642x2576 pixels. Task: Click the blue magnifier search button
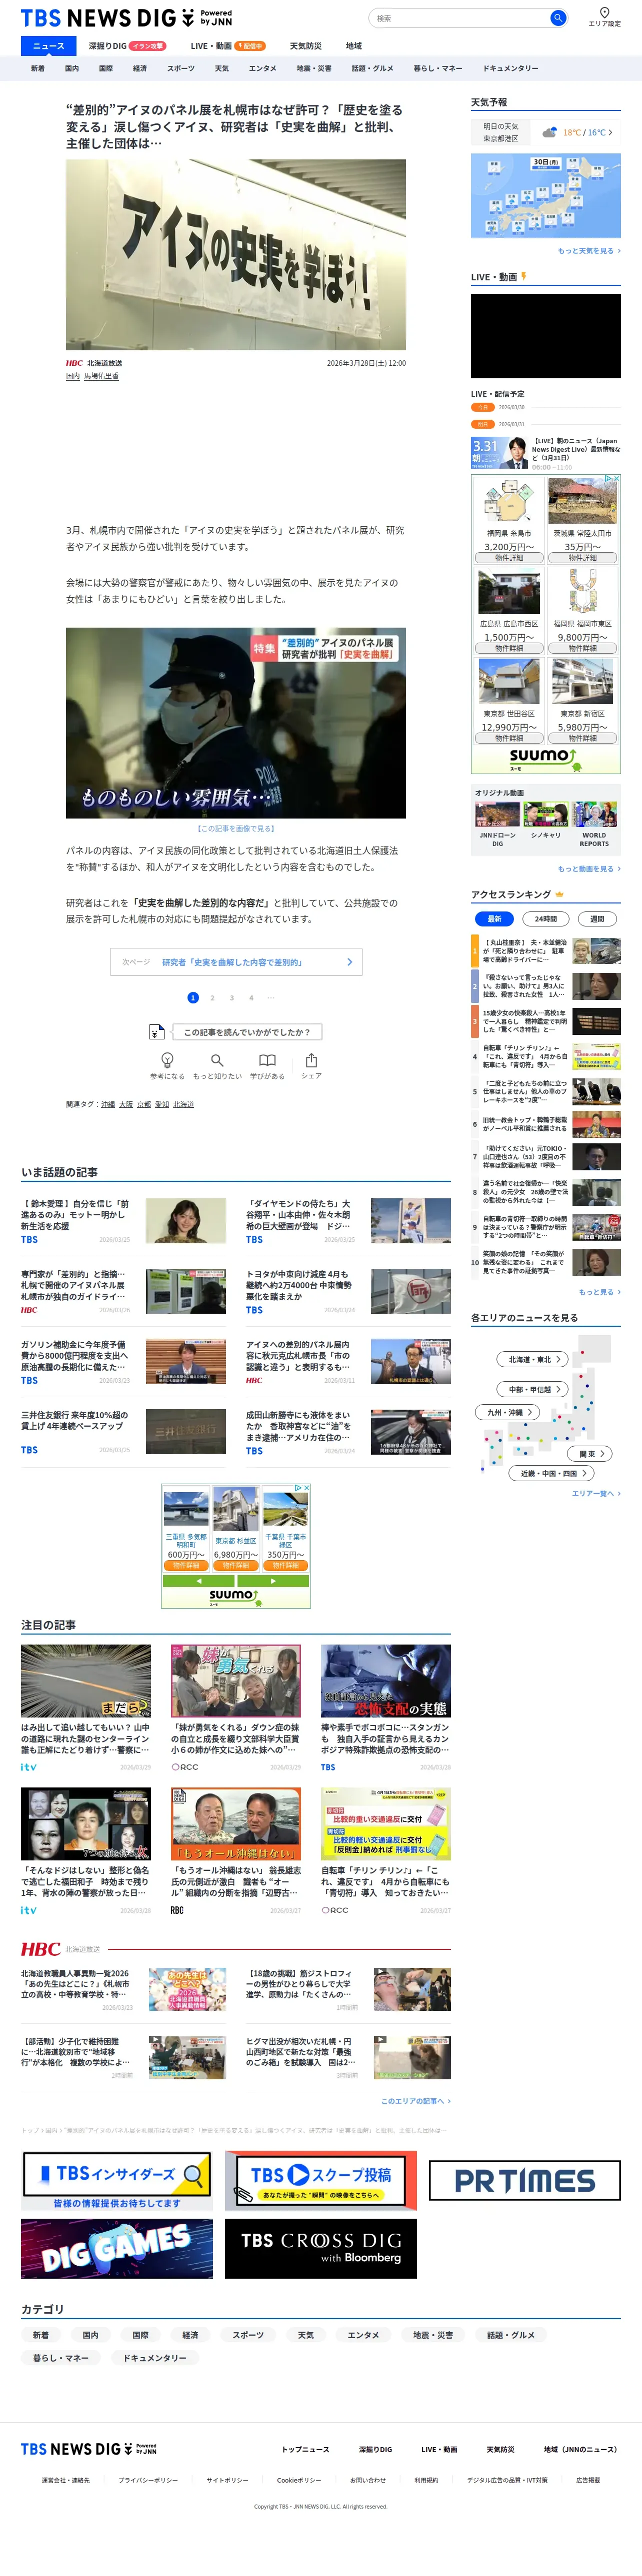[x=558, y=18]
